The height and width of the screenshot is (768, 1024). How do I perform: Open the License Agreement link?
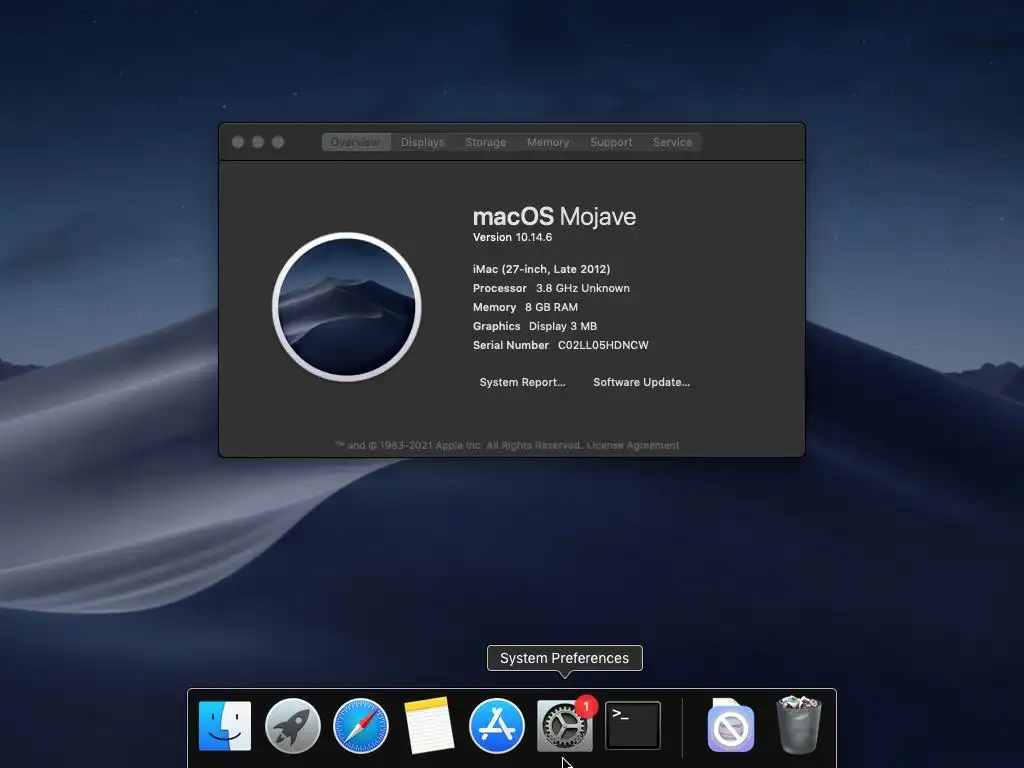633,445
